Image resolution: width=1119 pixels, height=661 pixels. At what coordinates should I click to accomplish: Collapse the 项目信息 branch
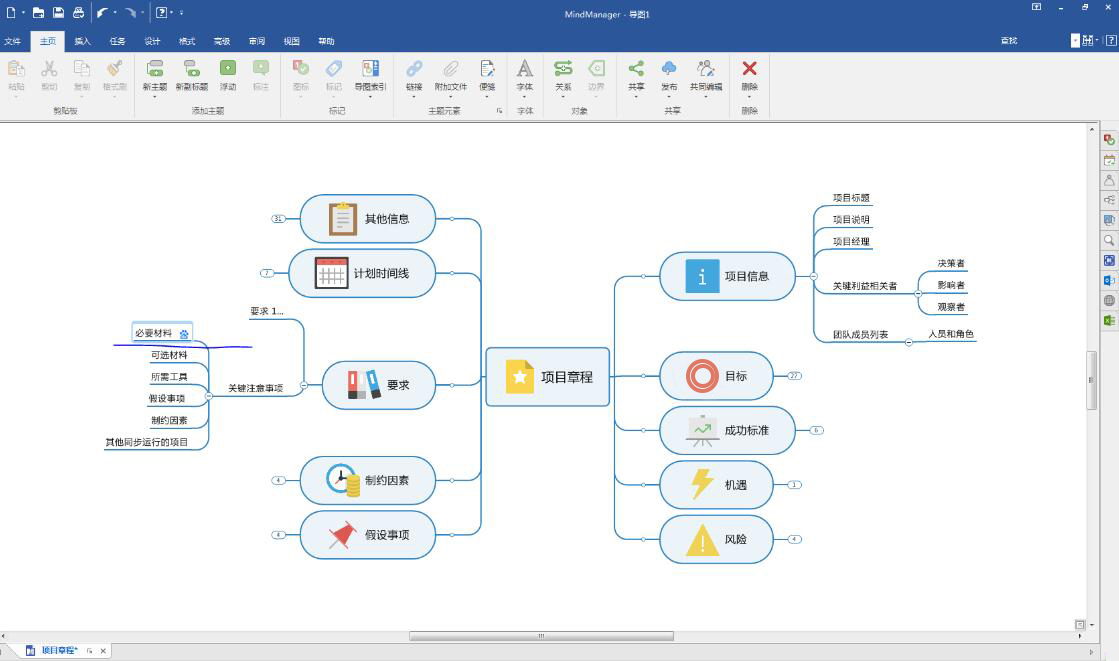(813, 276)
